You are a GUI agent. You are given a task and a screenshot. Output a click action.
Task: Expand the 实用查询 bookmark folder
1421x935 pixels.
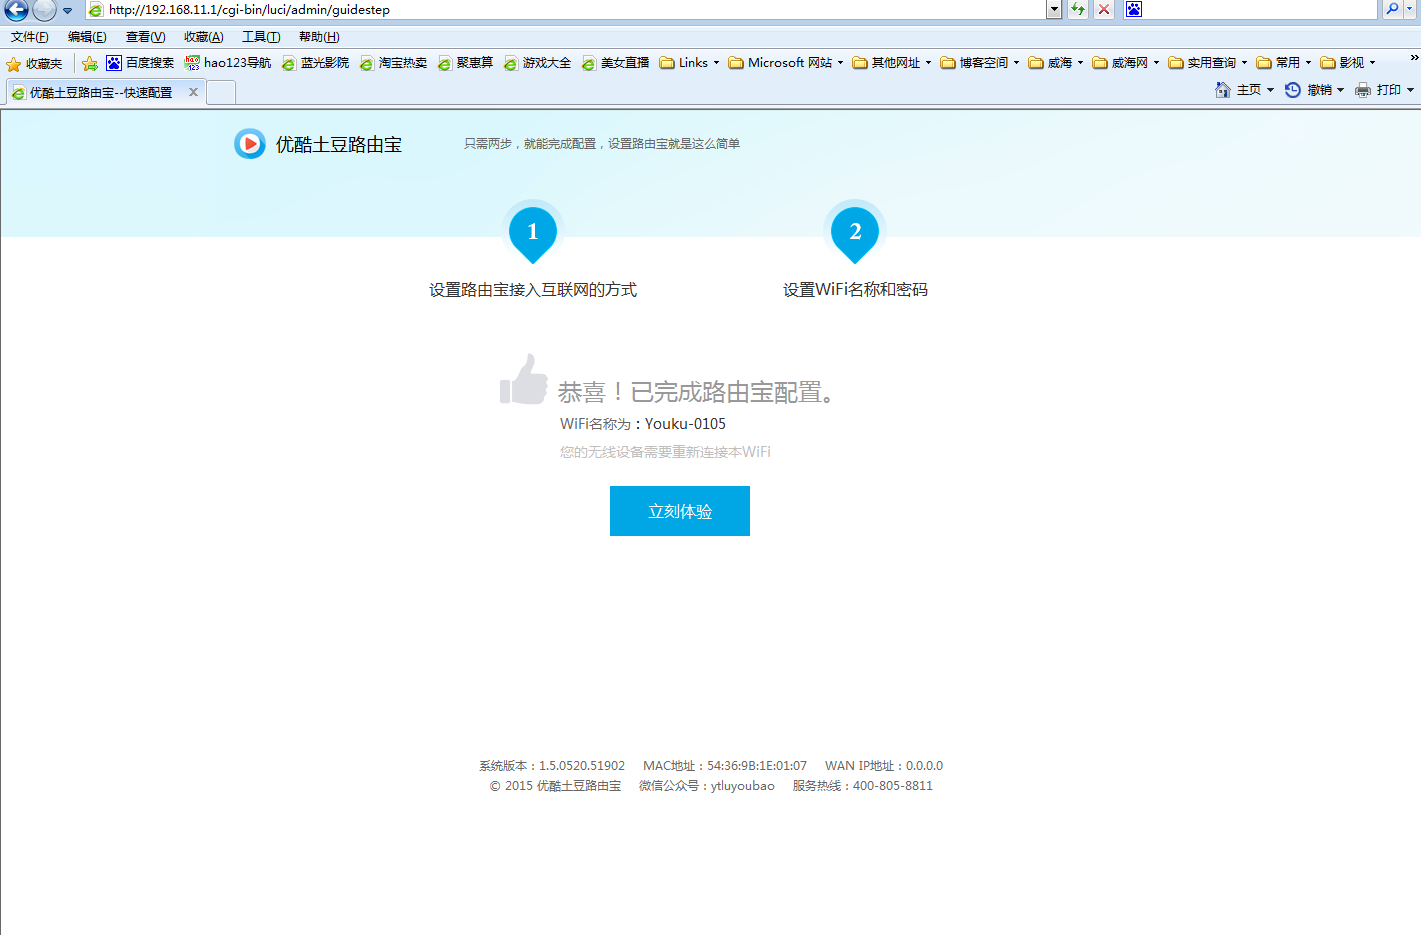1207,63
